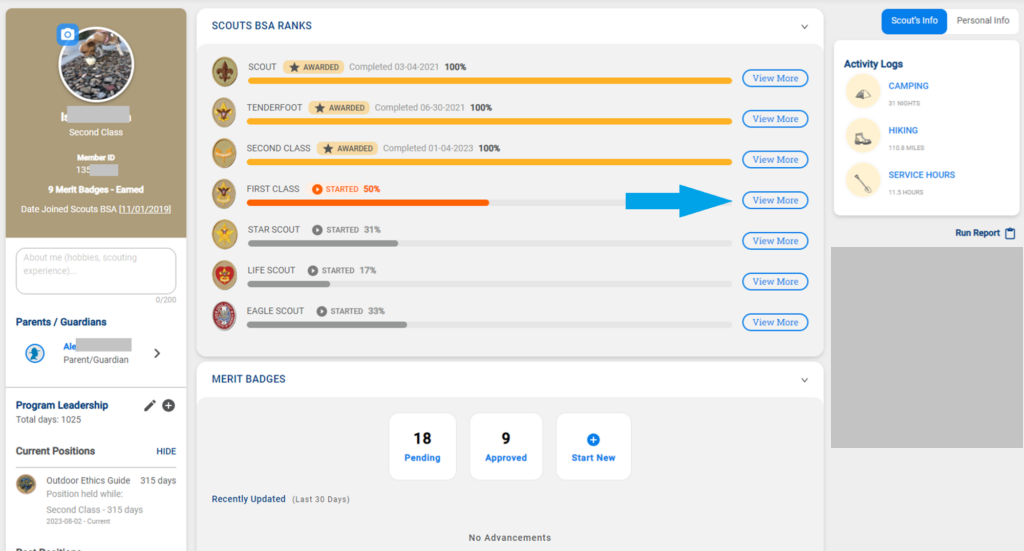This screenshot has width=1024, height=551.
Task: Click the Tenderfoot rank badge icon
Action: [x=224, y=112]
